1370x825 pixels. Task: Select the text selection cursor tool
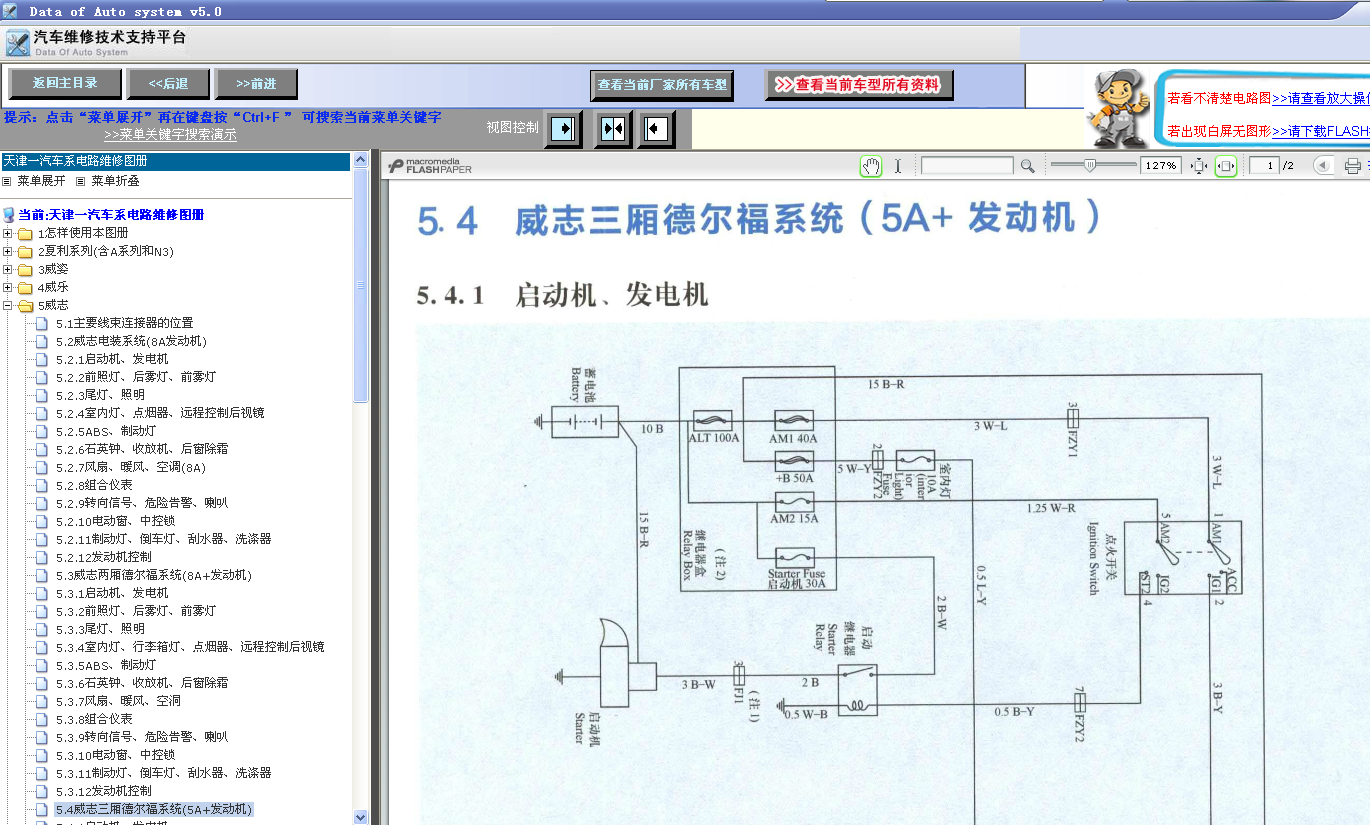pyautogui.click(x=898, y=166)
